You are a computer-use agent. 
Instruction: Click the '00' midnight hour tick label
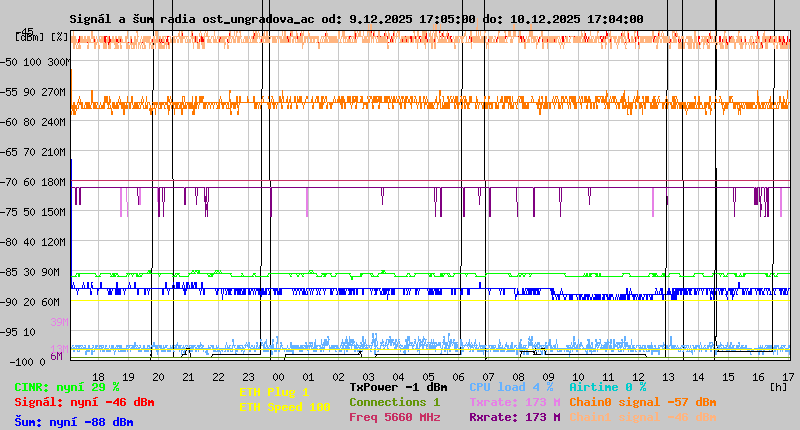(278, 377)
